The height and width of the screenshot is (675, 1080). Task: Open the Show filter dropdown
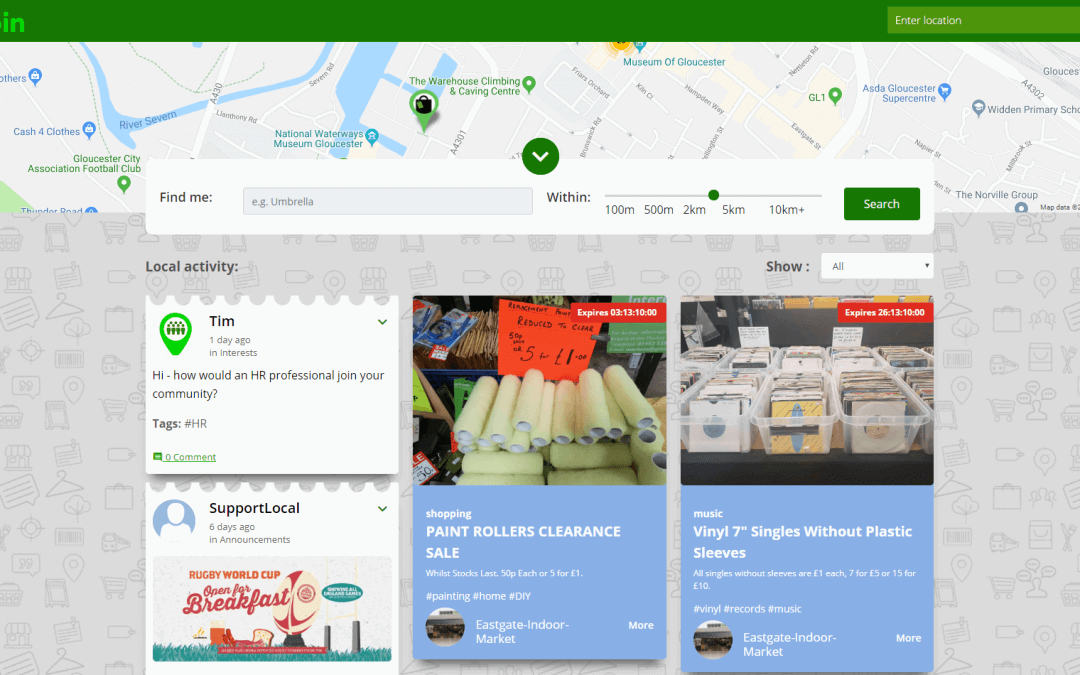coord(877,266)
